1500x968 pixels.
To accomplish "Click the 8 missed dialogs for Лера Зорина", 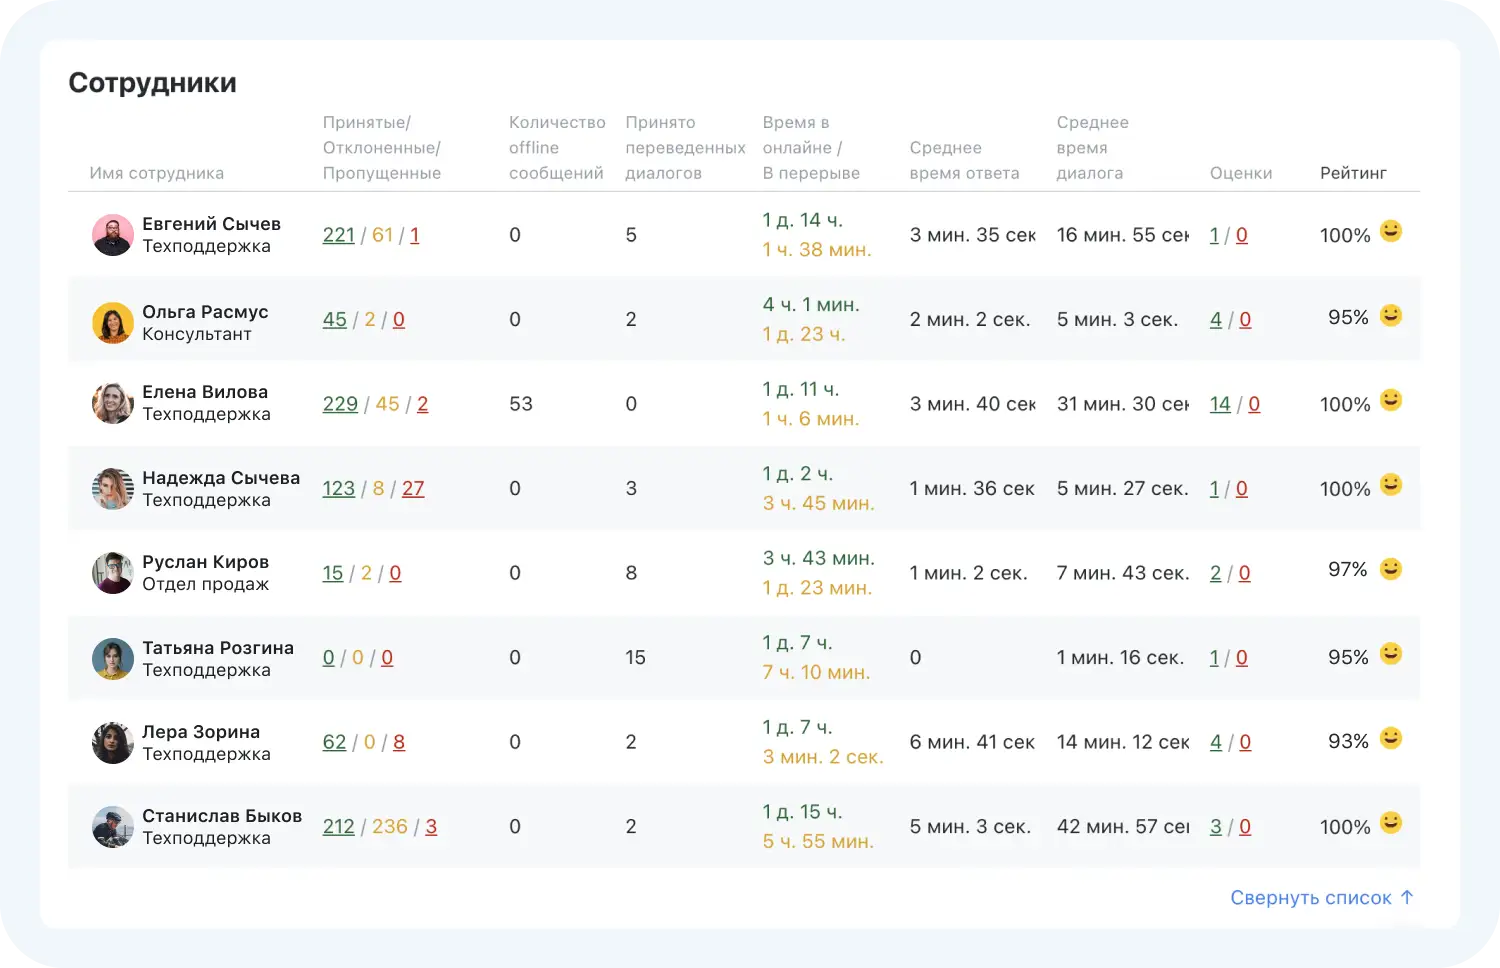I will click(399, 742).
